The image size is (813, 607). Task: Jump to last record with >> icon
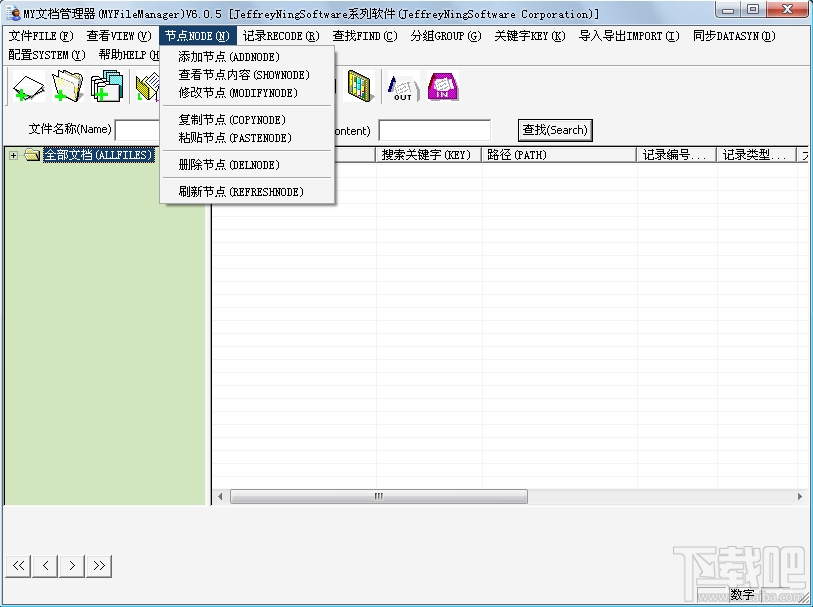(98, 565)
